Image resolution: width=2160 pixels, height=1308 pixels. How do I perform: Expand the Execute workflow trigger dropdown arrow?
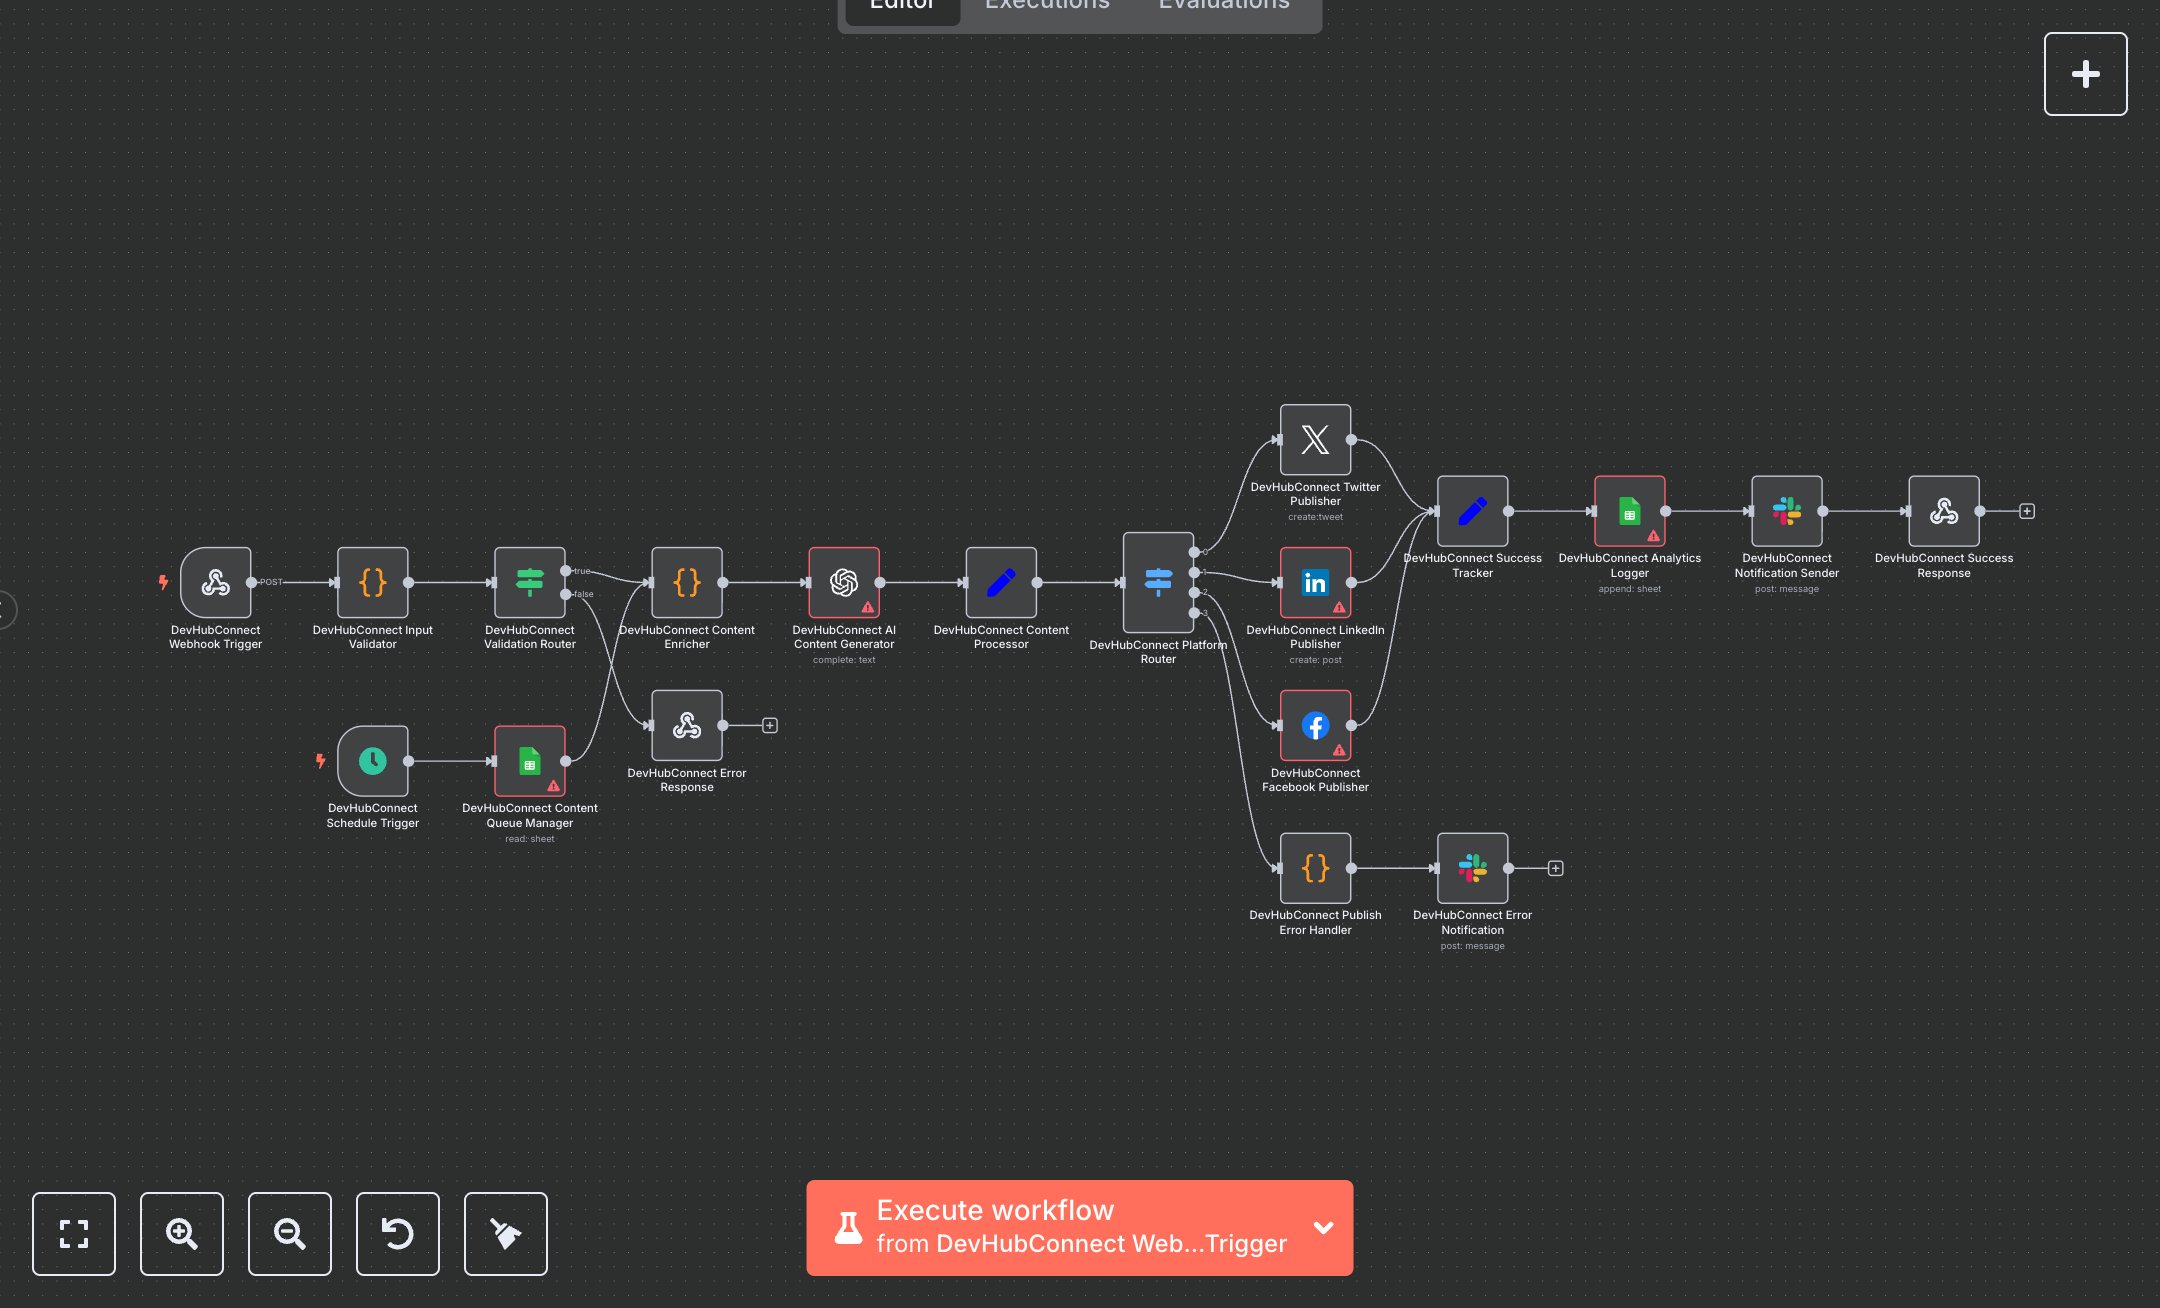tap(1323, 1228)
